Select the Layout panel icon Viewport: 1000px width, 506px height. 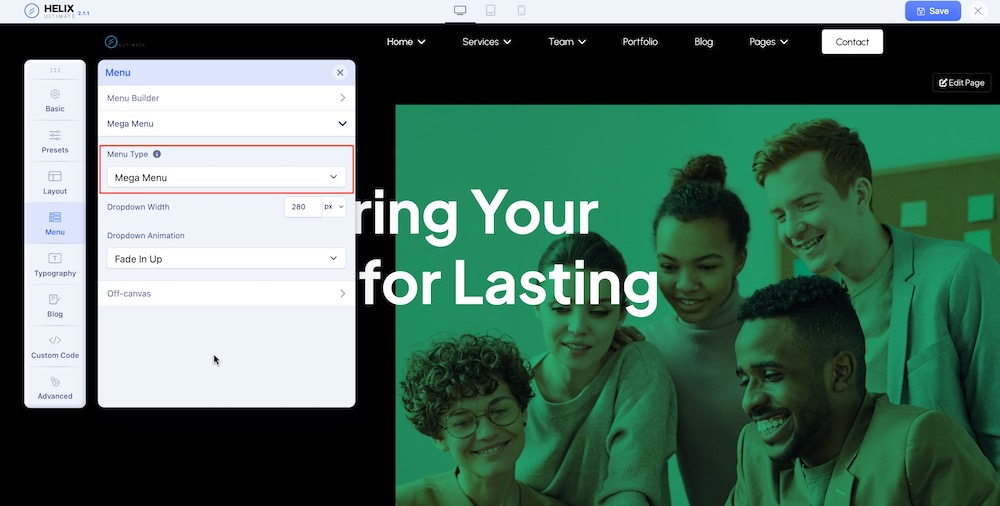coord(55,176)
